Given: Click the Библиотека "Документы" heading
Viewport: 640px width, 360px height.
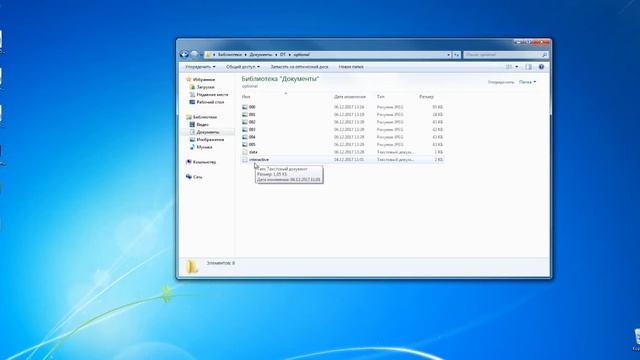Looking at the screenshot, I should pos(280,79).
